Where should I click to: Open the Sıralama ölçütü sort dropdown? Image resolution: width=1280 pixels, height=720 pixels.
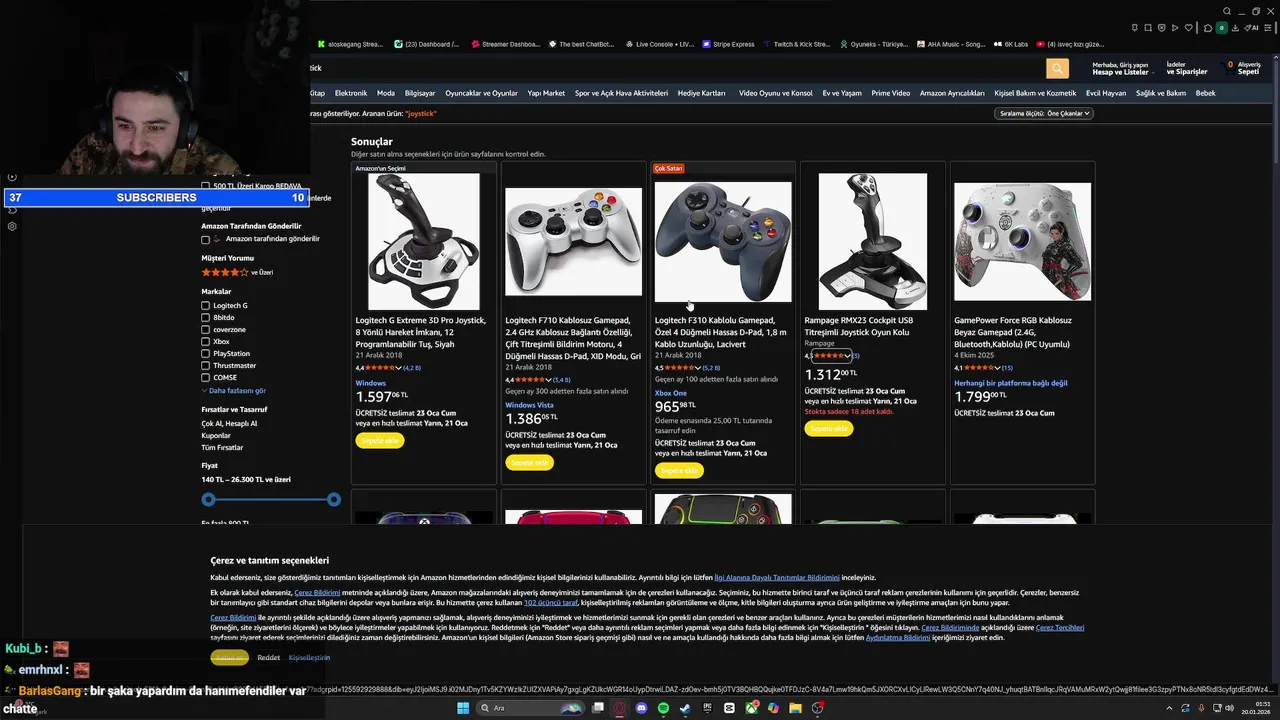pos(1043,113)
